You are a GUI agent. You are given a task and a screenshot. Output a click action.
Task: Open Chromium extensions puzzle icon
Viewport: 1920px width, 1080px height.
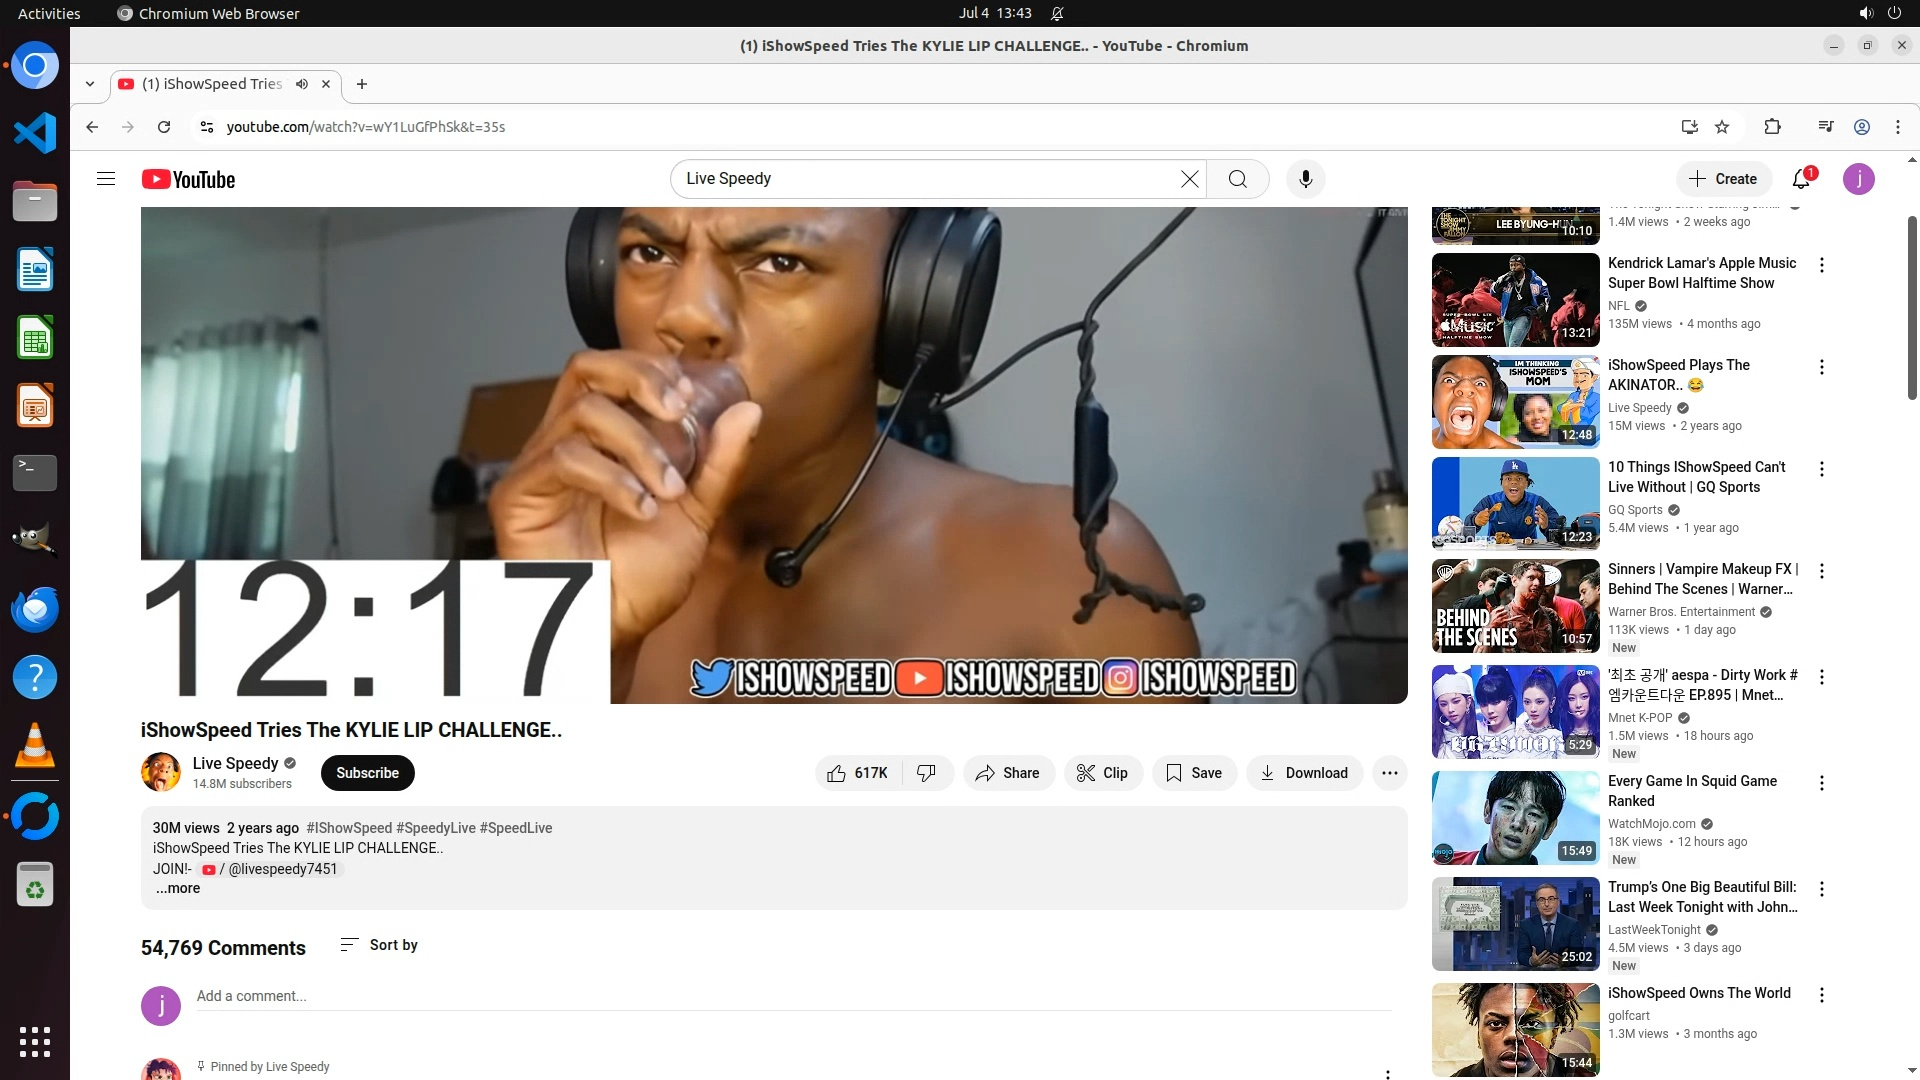pyautogui.click(x=1772, y=127)
